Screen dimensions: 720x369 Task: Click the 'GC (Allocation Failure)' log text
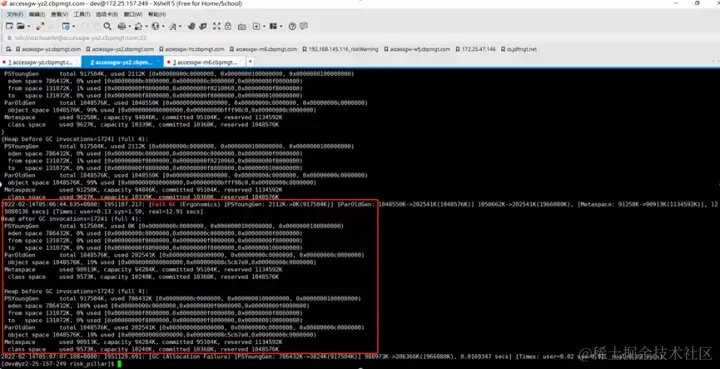coord(190,357)
